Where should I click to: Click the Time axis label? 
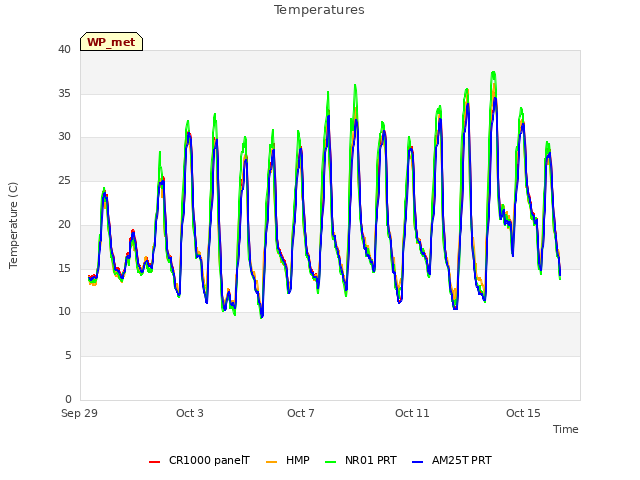tap(566, 429)
